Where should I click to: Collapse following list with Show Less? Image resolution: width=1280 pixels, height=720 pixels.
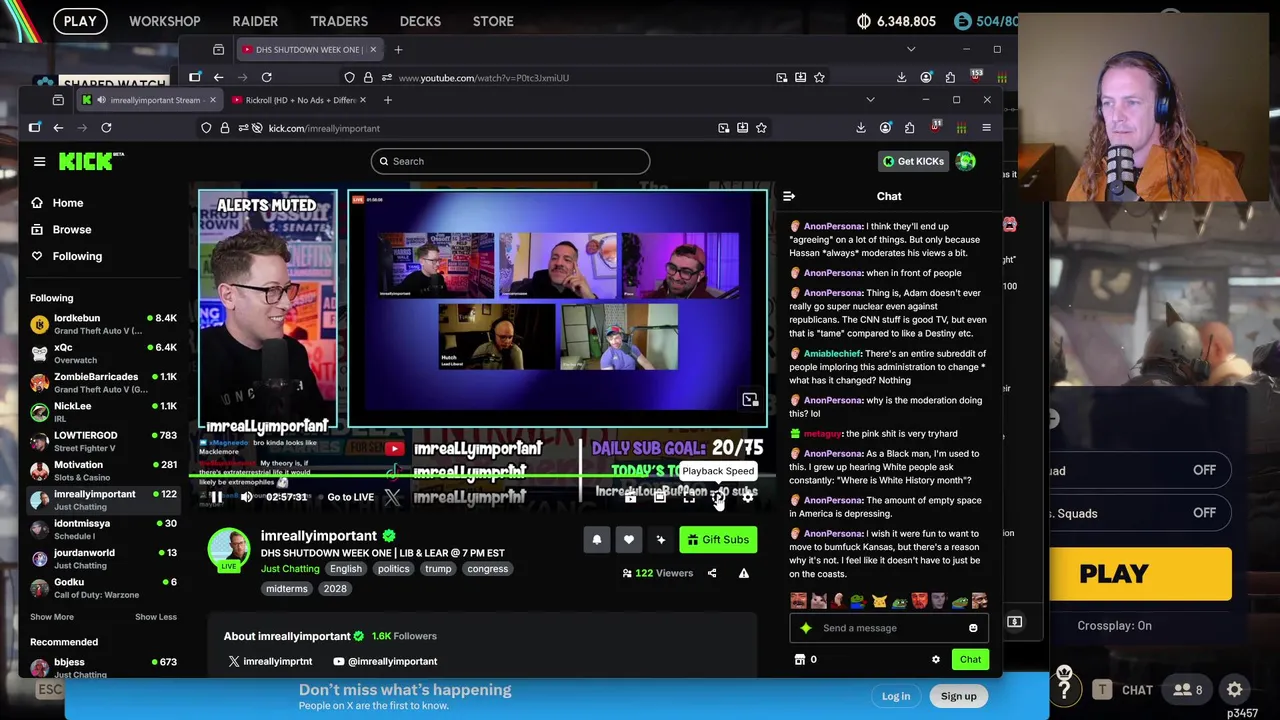click(156, 617)
